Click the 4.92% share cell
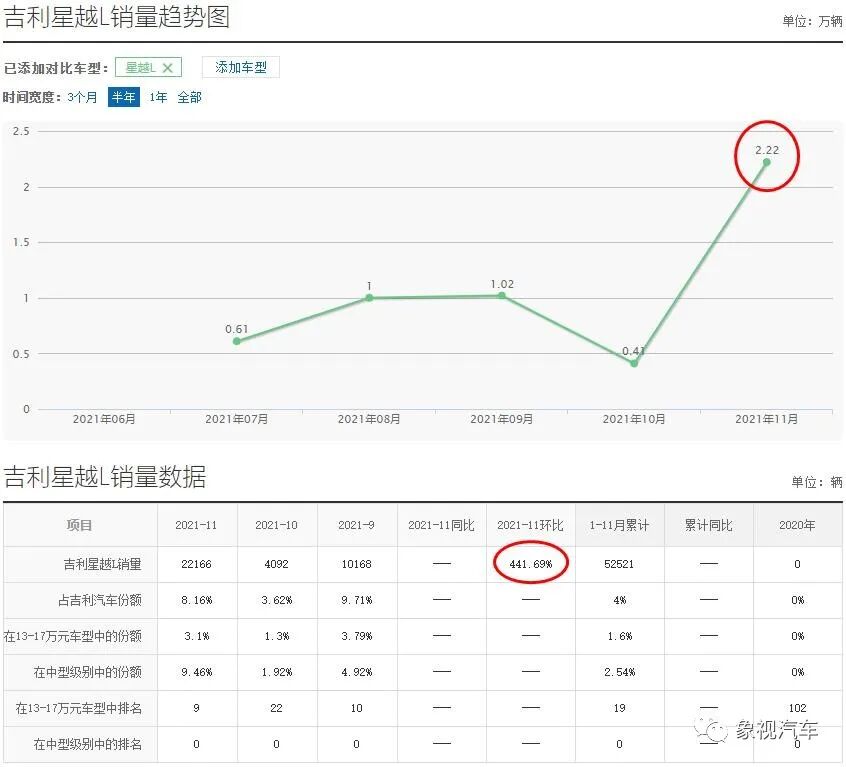846x767 pixels. tap(356, 673)
